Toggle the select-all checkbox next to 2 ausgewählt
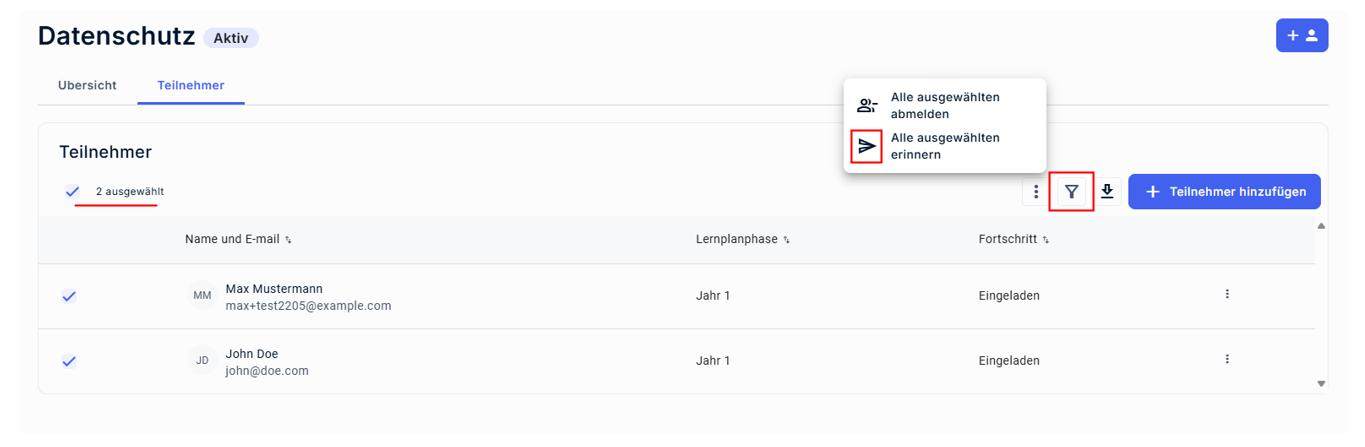Image resolution: width=1365 pixels, height=447 pixels. tap(72, 191)
